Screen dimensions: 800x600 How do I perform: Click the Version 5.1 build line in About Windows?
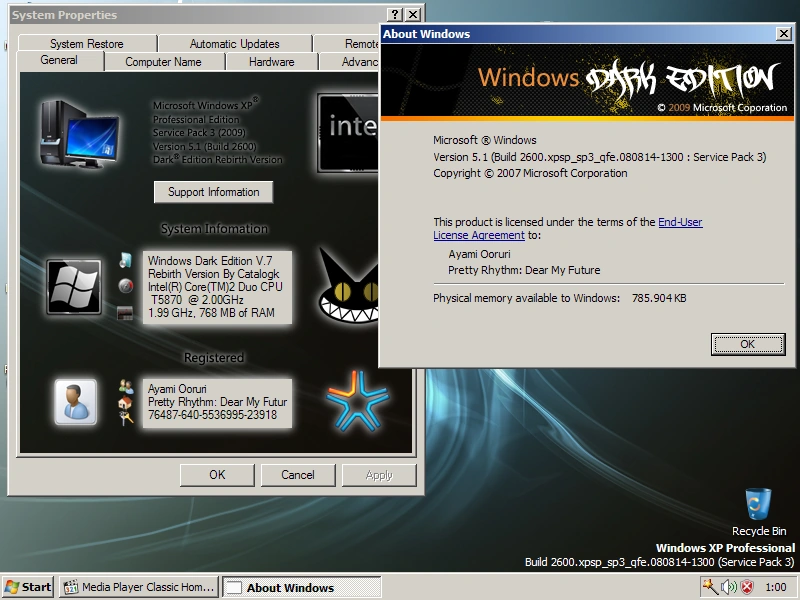coord(599,157)
